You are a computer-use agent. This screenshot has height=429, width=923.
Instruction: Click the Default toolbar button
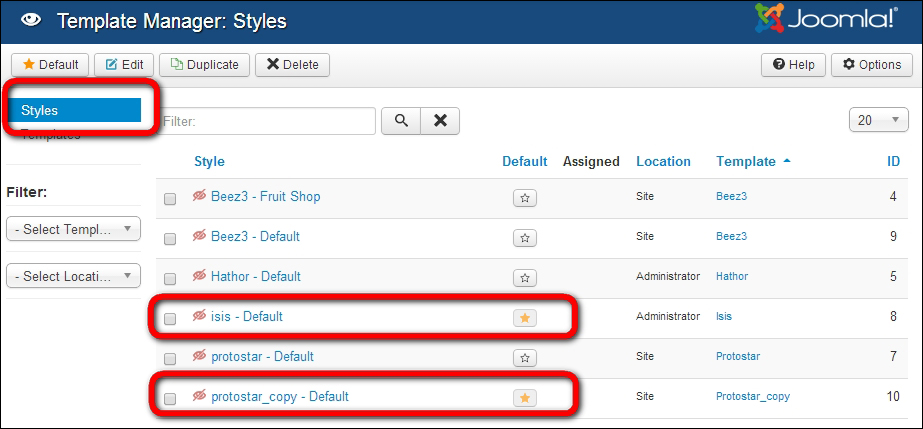click(x=50, y=65)
